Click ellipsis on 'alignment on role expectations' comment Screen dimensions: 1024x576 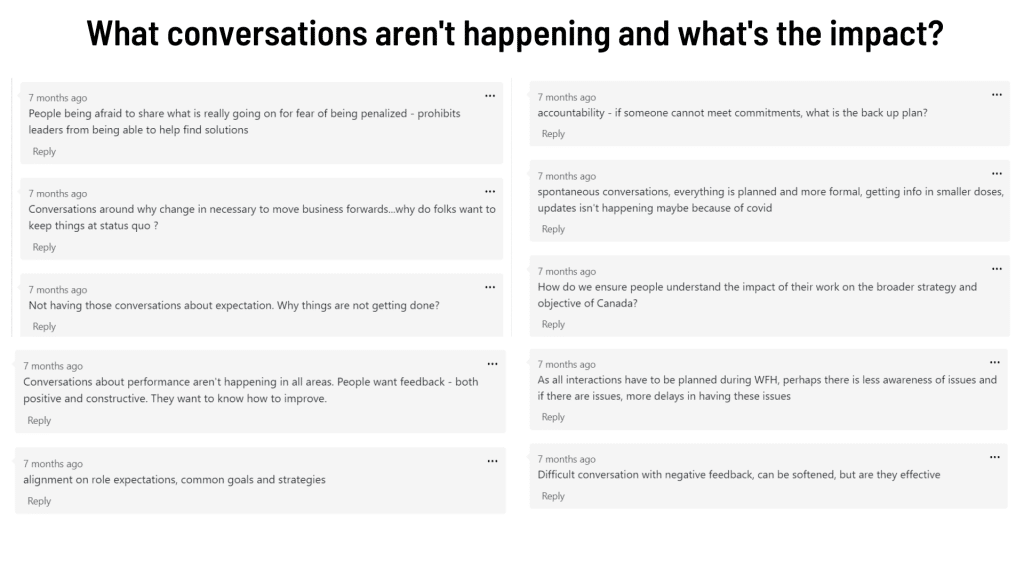(492, 461)
